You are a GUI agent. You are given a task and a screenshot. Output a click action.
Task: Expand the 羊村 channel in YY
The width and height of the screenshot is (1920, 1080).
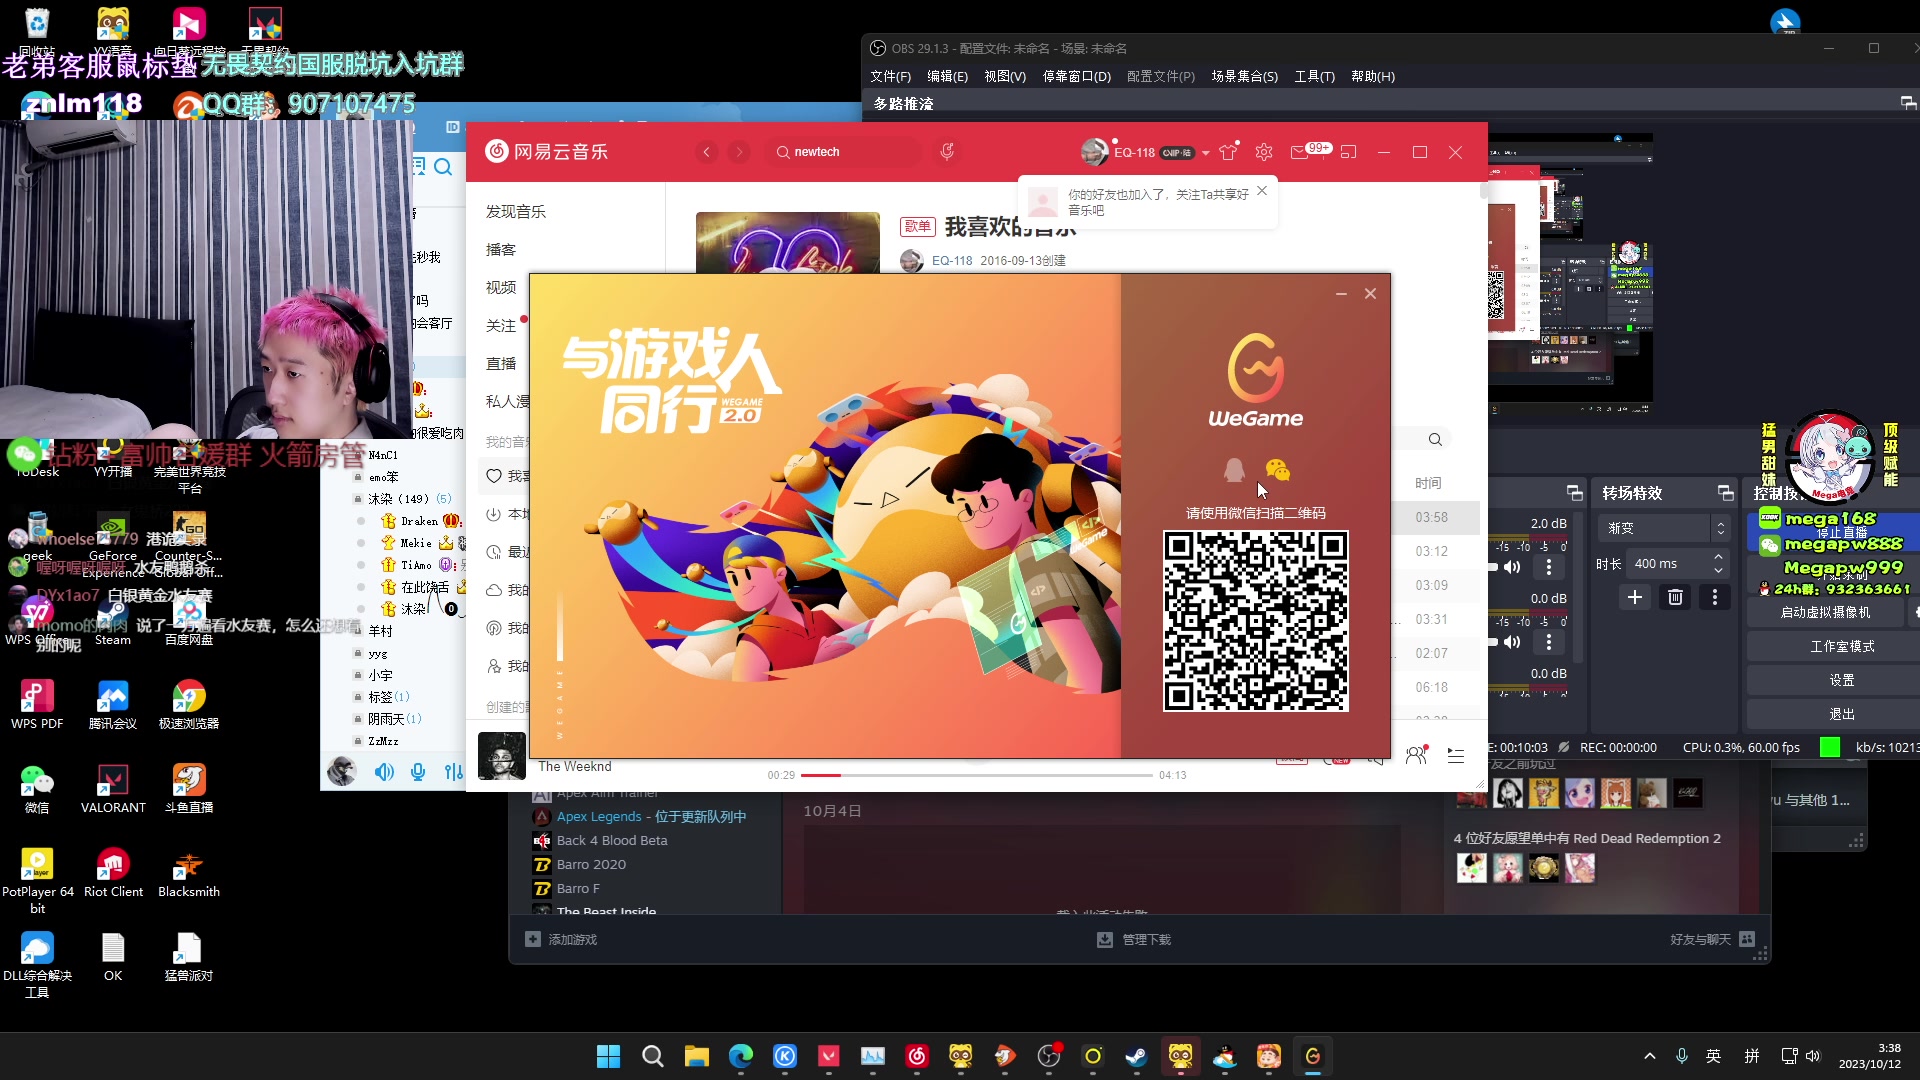[x=359, y=631]
